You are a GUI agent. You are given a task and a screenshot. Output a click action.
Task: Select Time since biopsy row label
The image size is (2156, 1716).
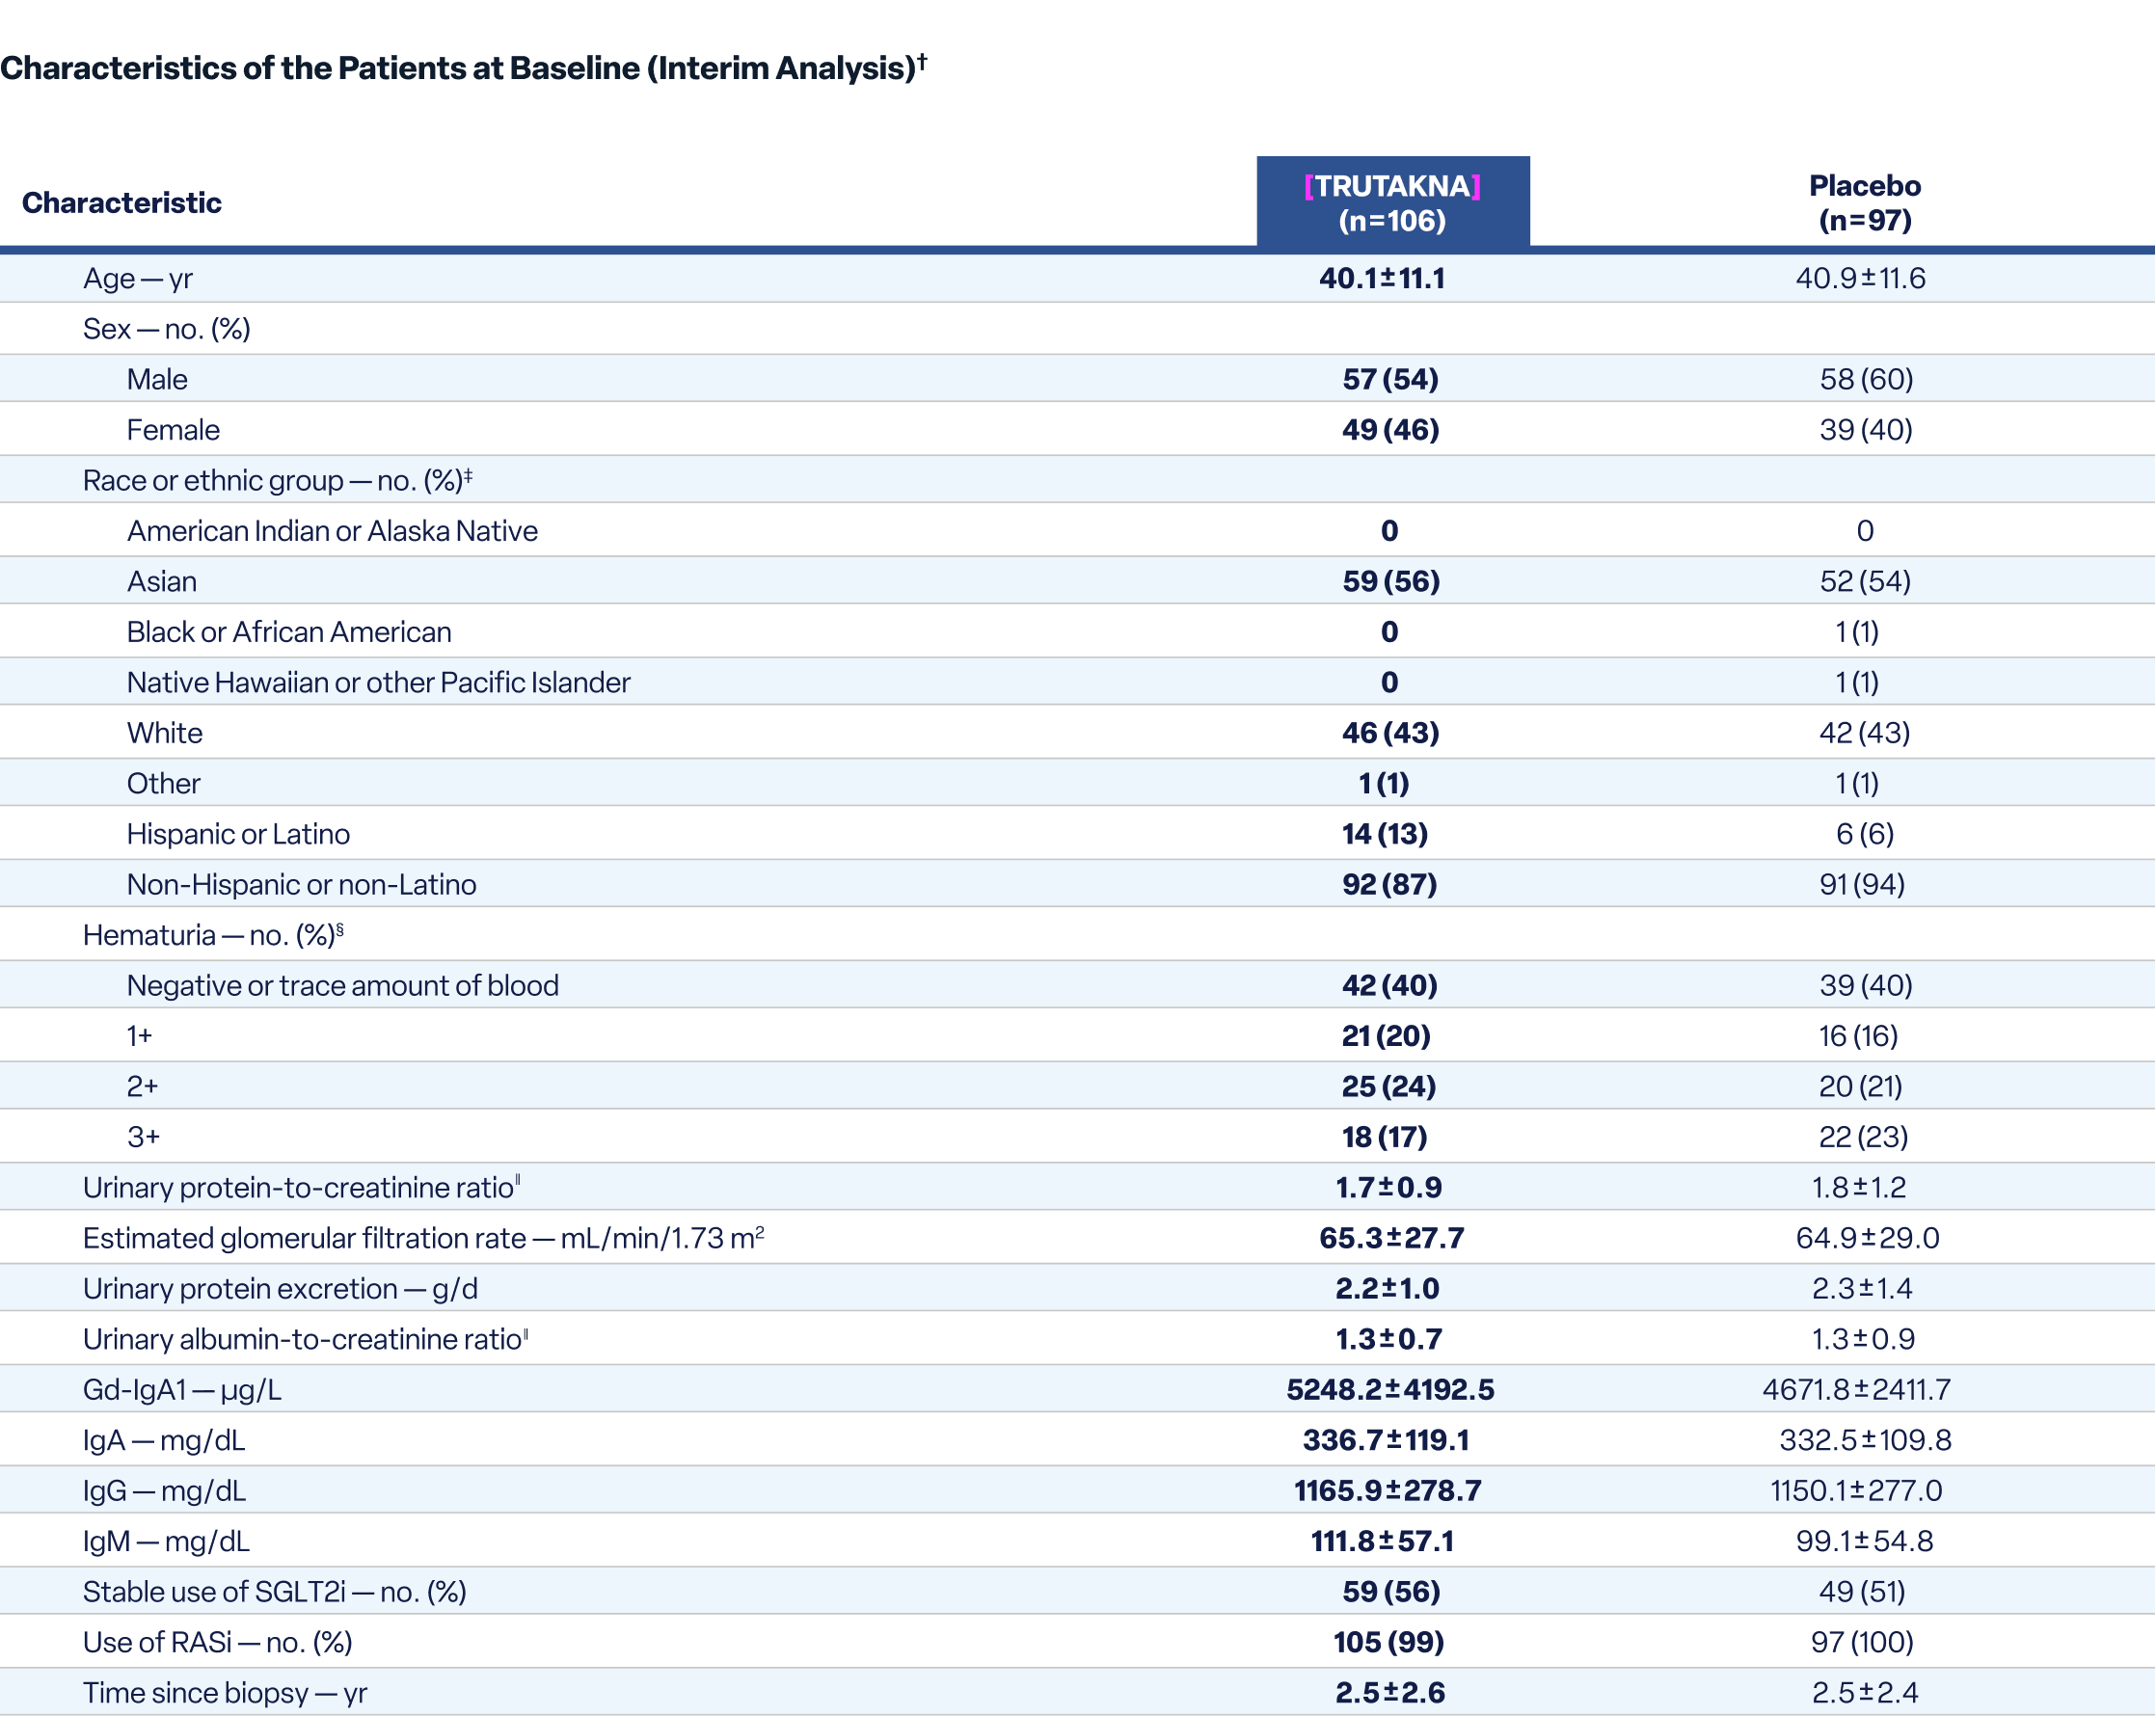pos(224,1692)
